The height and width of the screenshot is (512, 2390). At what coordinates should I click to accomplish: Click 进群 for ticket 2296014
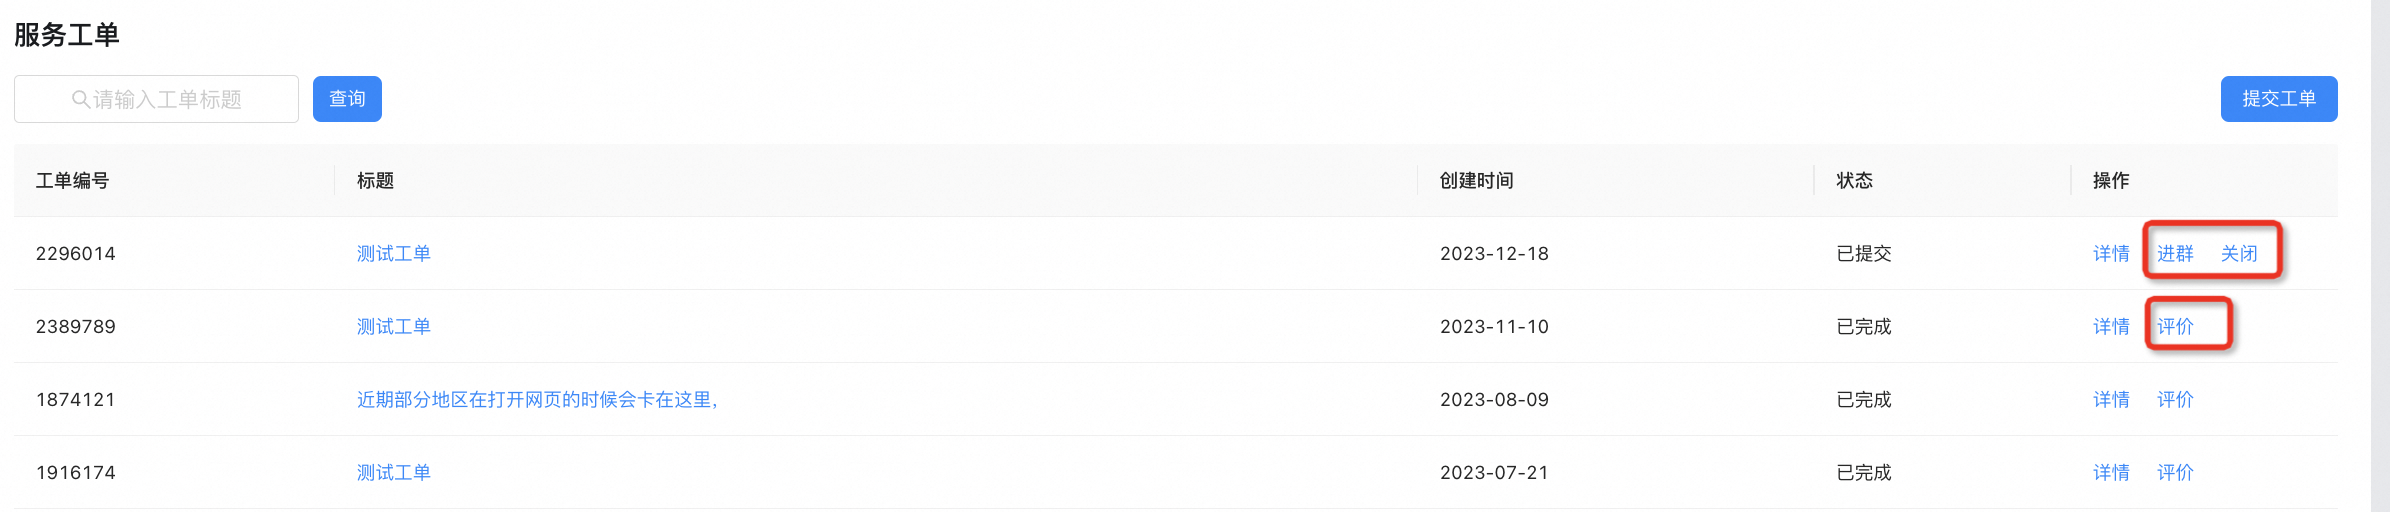(2175, 254)
